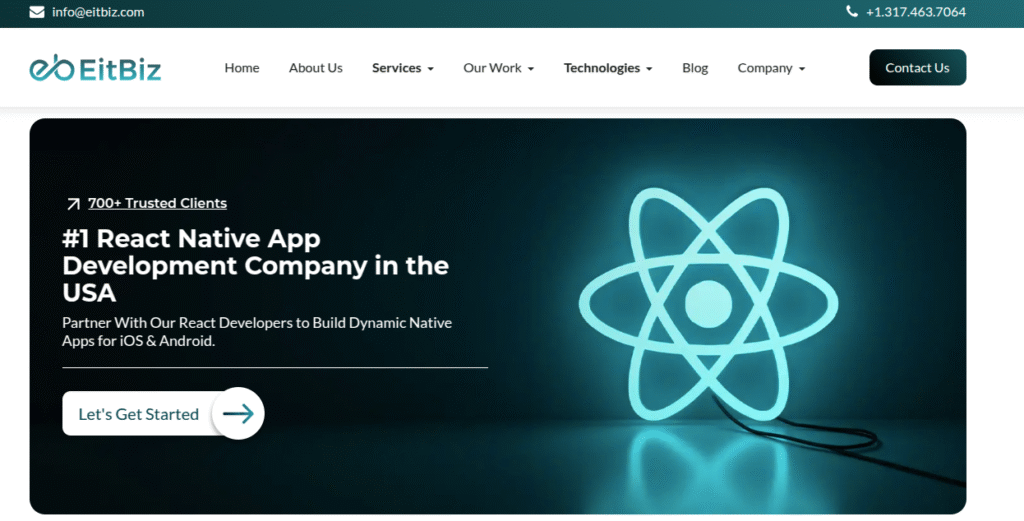
Task: Click the circular right-arrow icon
Action: (238, 413)
